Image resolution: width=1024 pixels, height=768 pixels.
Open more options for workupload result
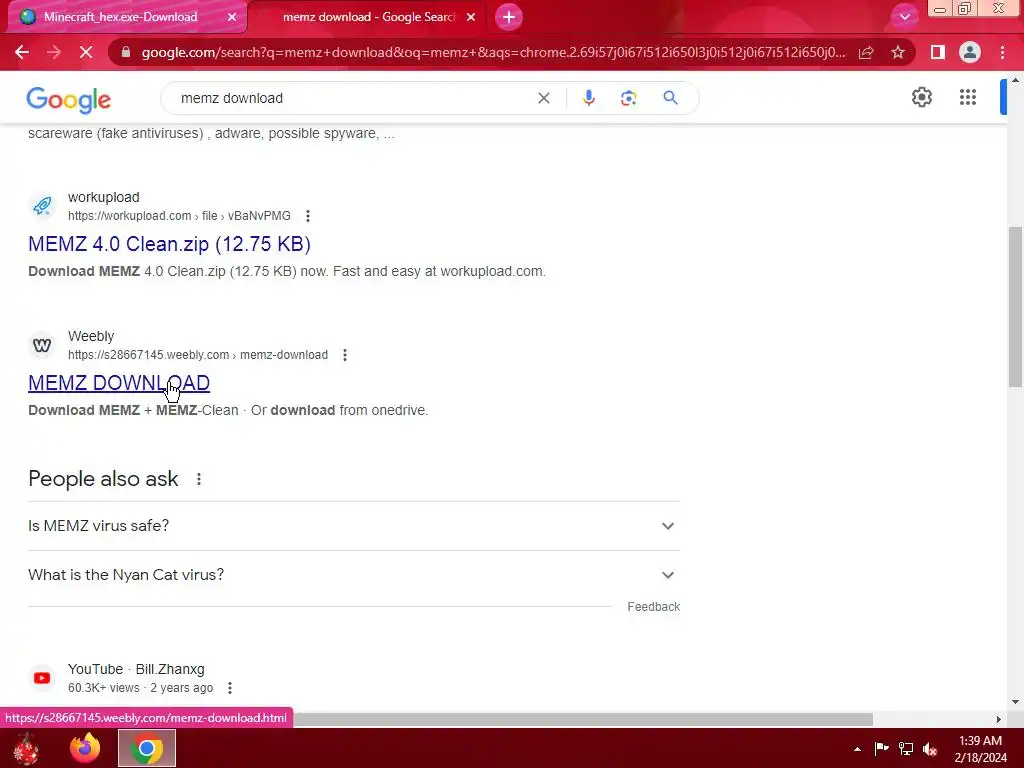point(308,216)
